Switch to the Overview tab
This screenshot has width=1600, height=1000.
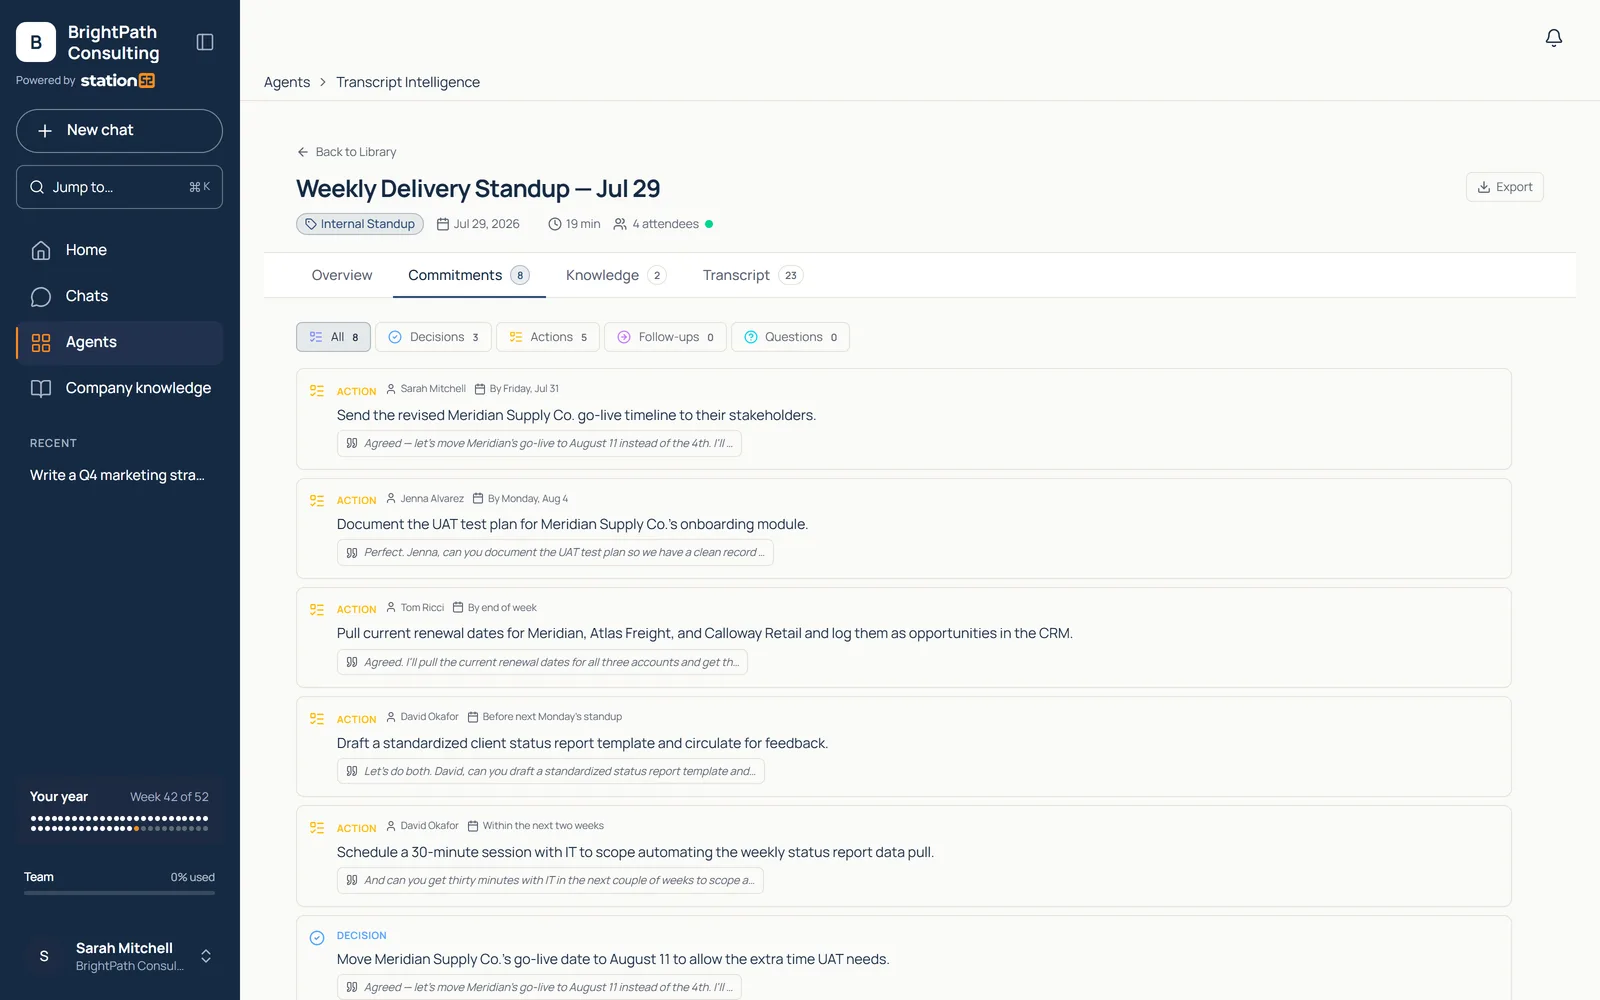click(342, 275)
